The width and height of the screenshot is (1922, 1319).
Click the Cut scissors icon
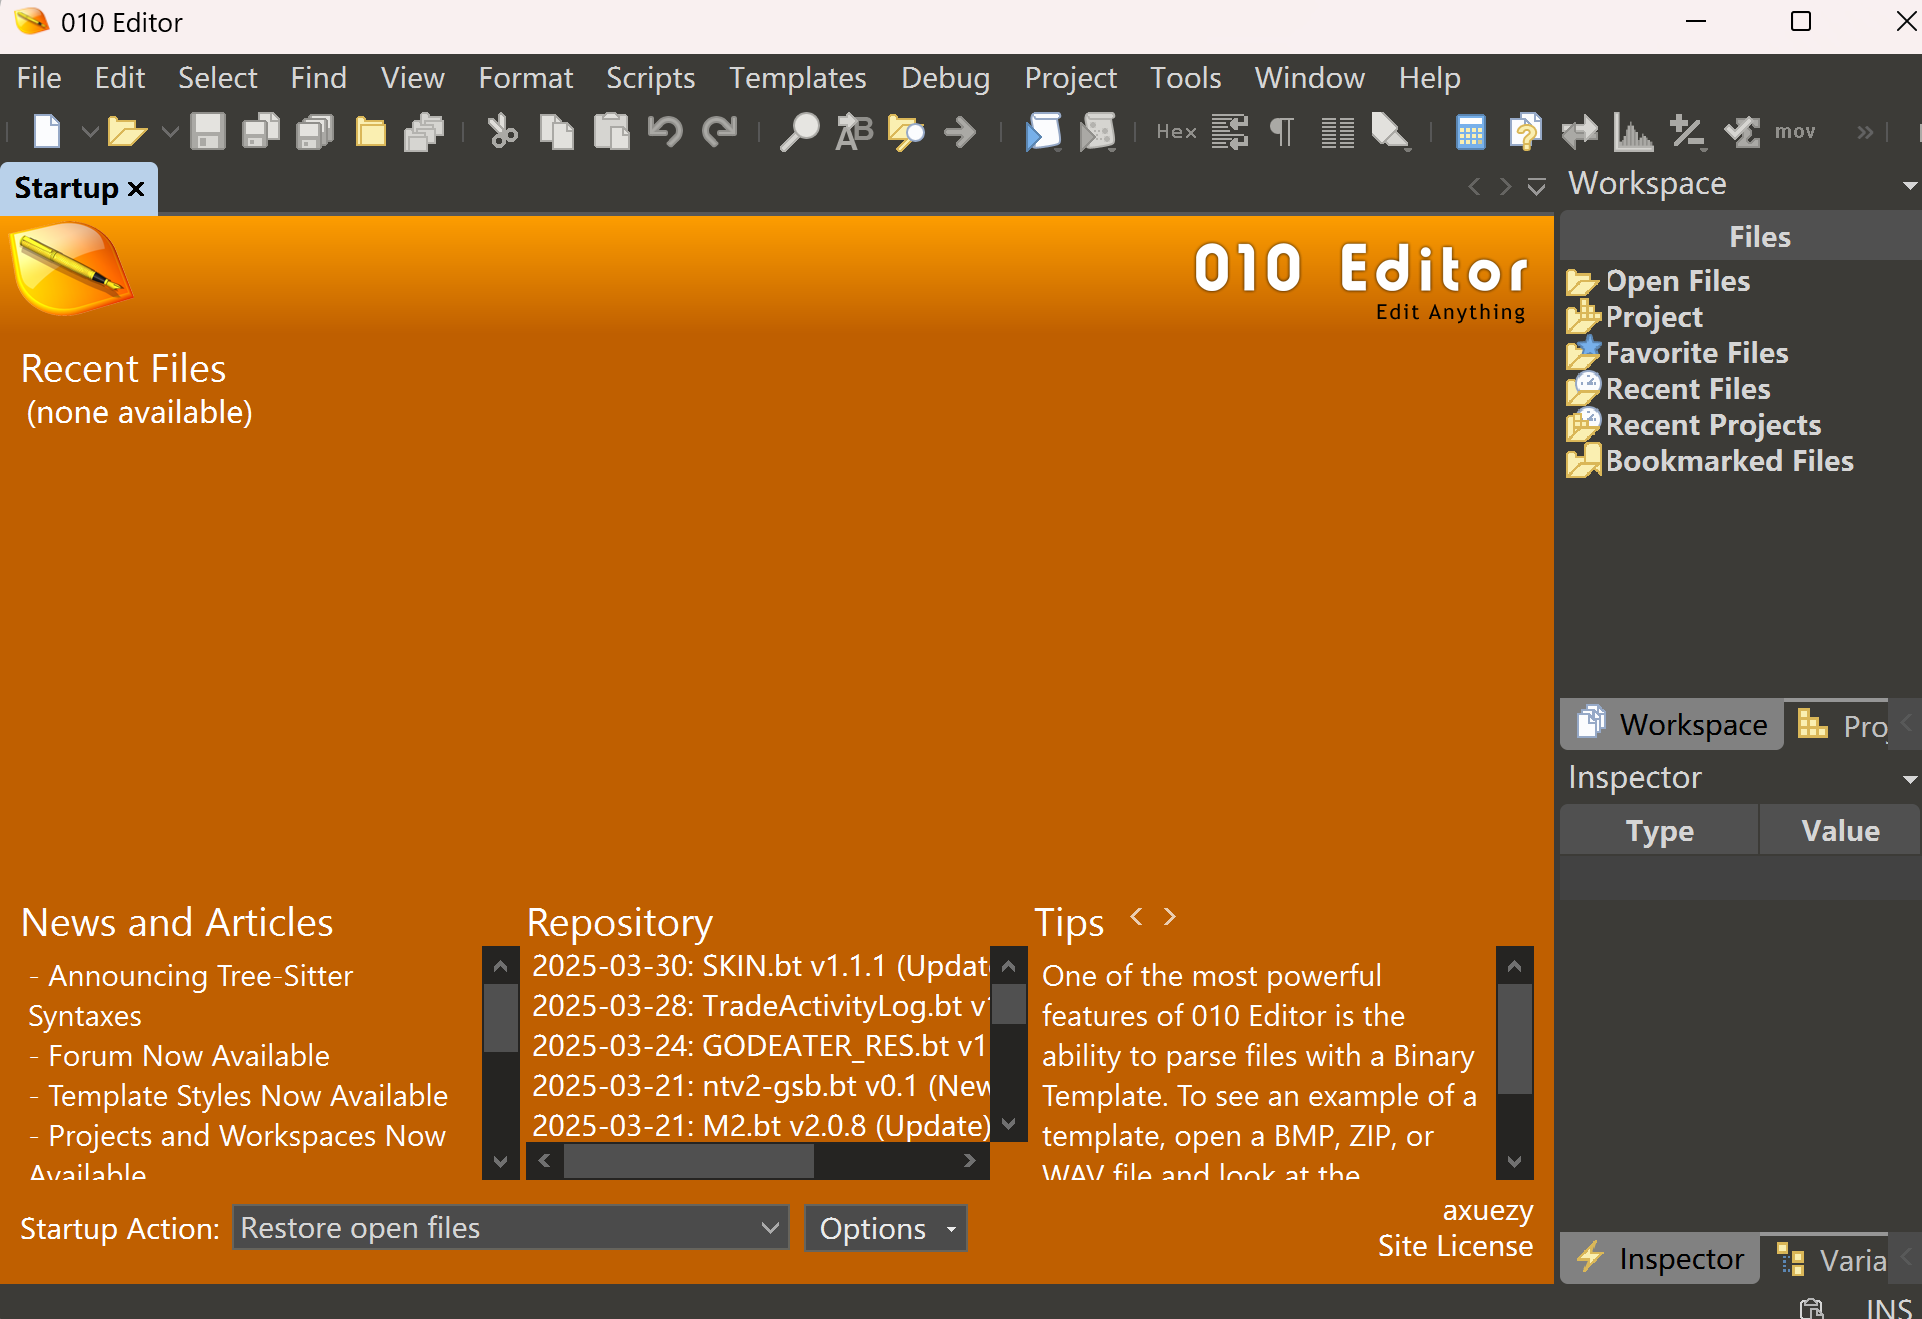[502, 131]
